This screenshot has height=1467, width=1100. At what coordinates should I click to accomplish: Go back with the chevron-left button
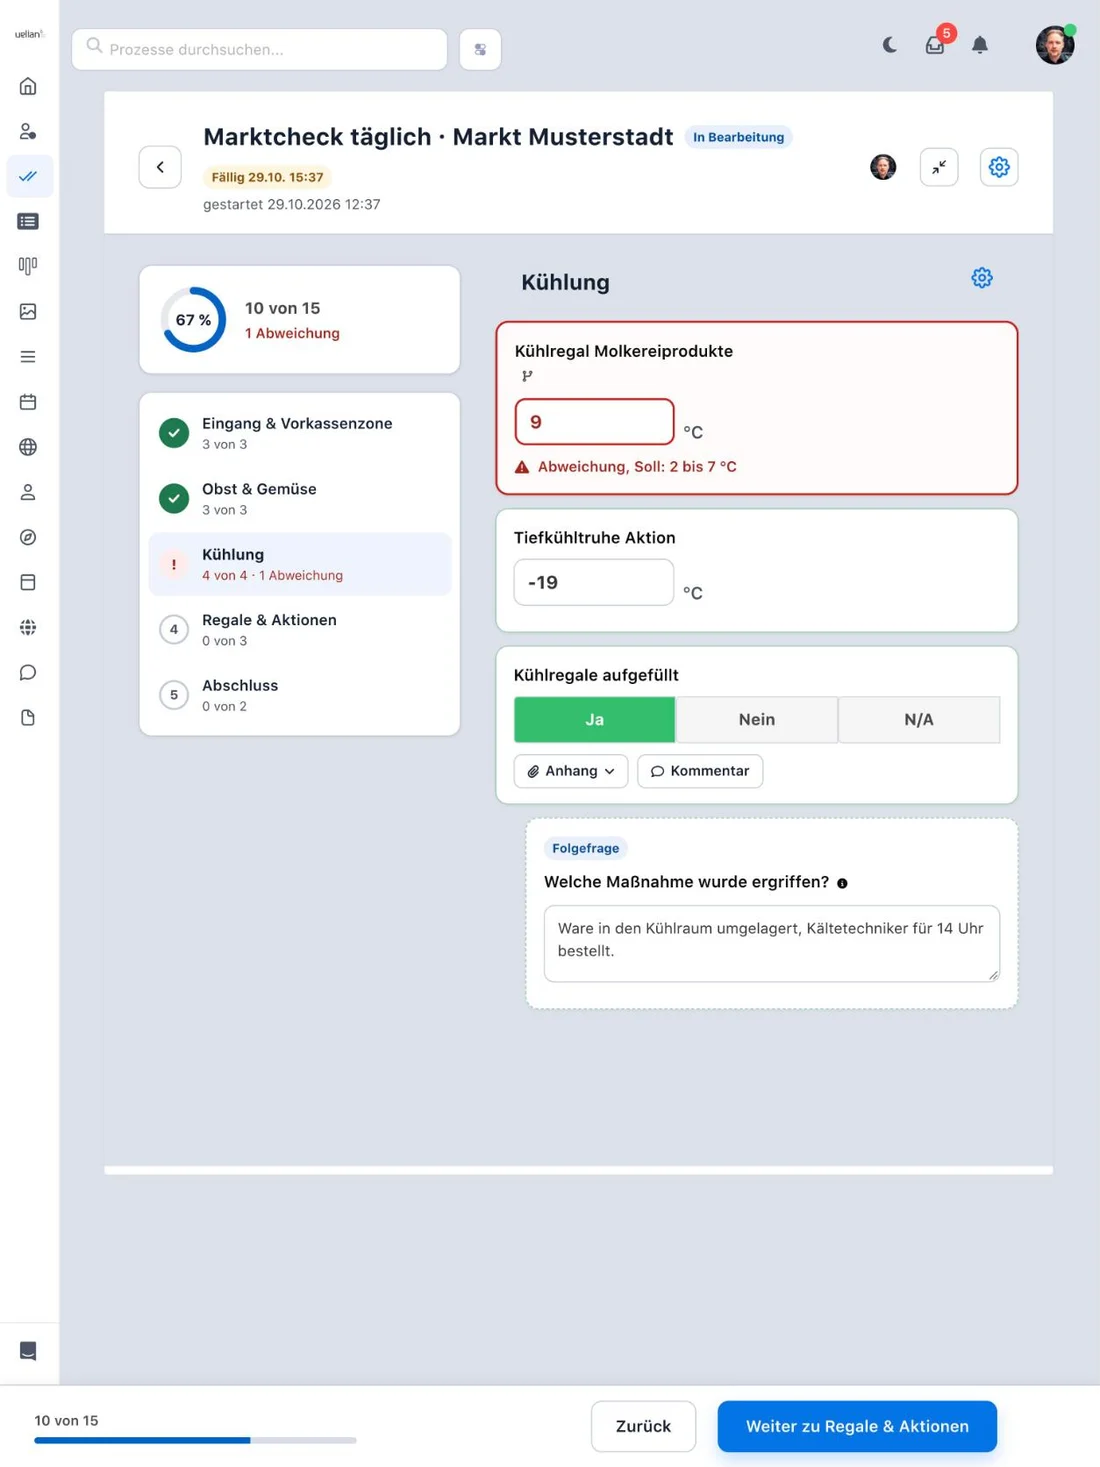coord(160,167)
